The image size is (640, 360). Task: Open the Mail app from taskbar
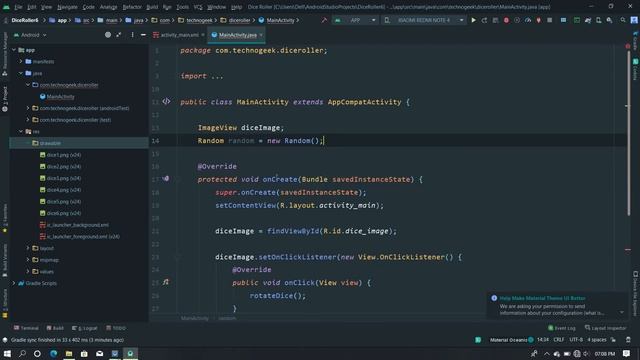pyautogui.click(x=100, y=353)
